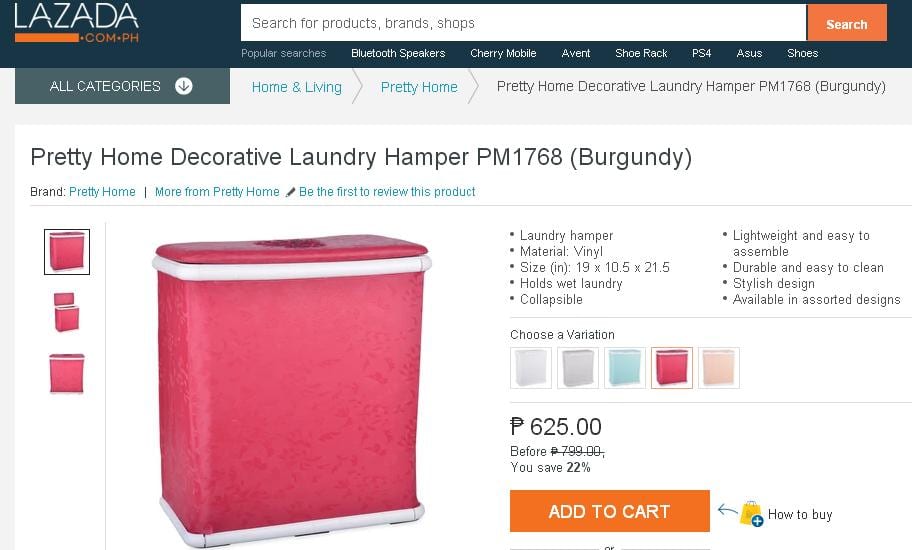This screenshot has height=550, width=912.
Task: Click the Lazada.com.ph logo
Action: click(76, 23)
